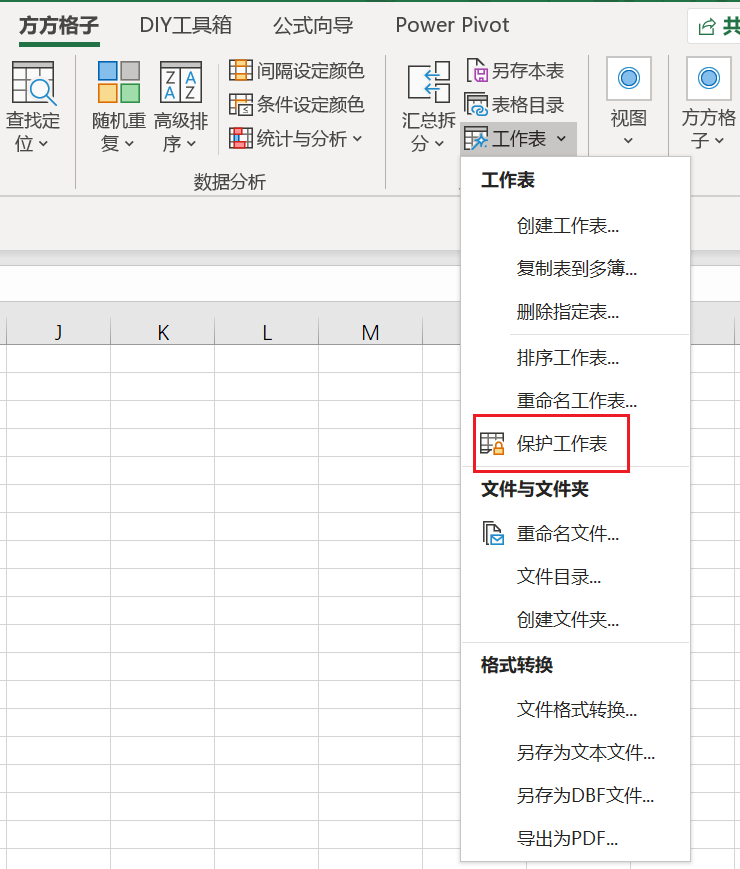This screenshot has width=740, height=869.
Task: Click the 随机重复 colored squares icon
Action: [119, 82]
